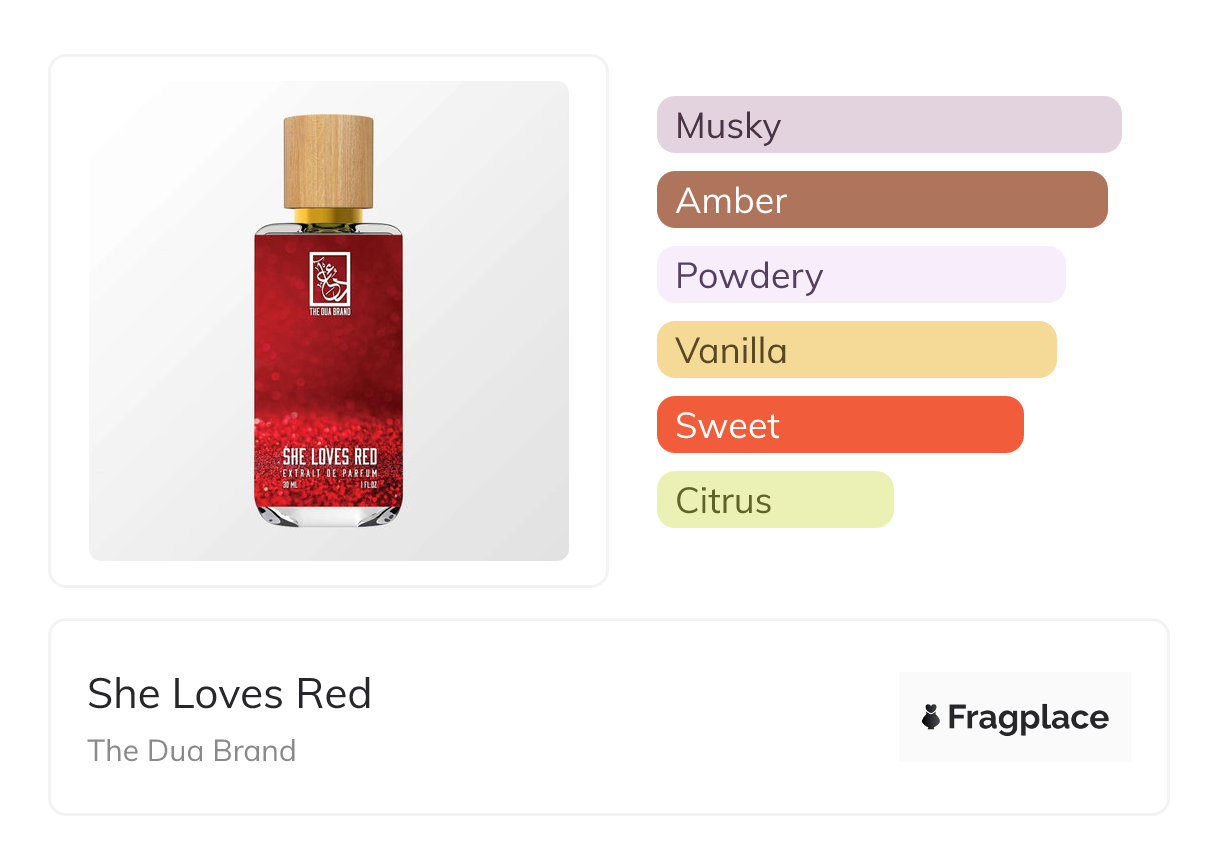The width and height of the screenshot is (1218, 864).
Task: Click the Fragplace wordmark text
Action: pyautogui.click(x=1028, y=717)
